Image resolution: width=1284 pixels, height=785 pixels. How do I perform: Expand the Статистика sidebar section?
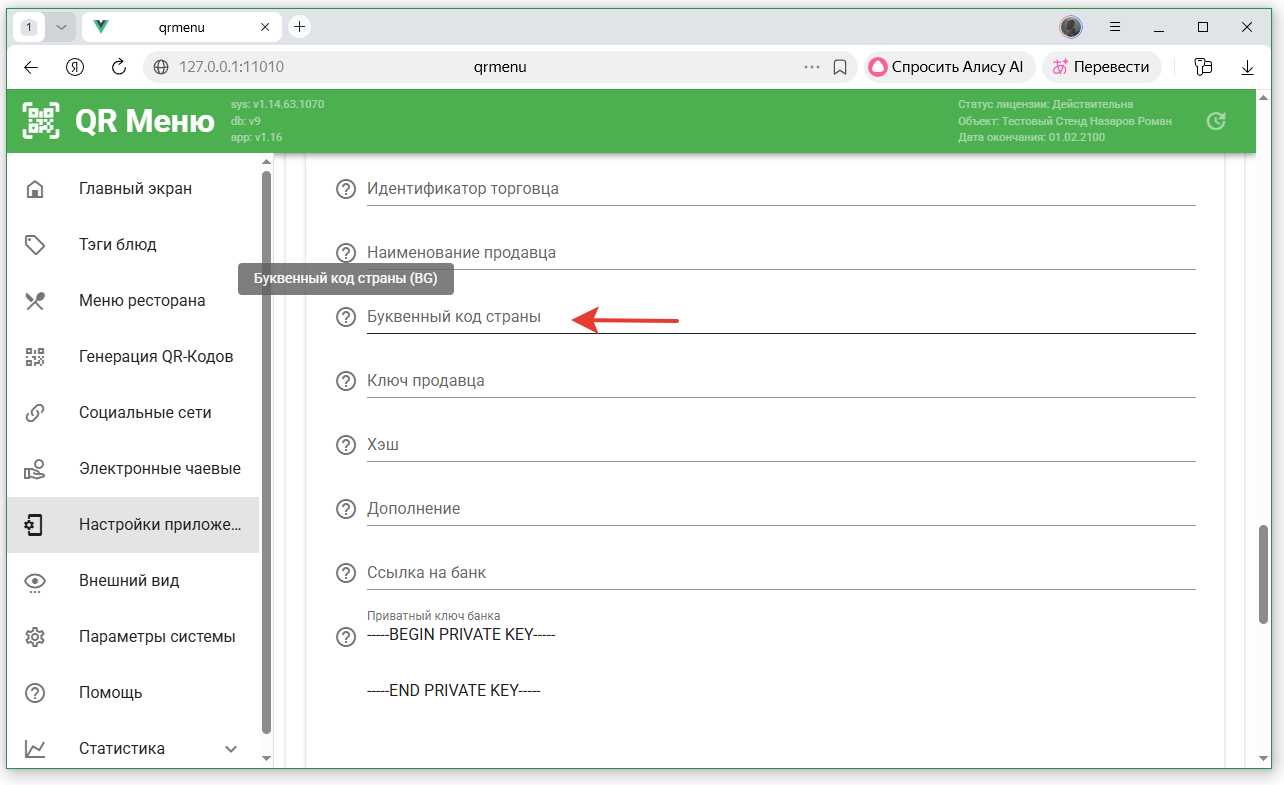point(231,749)
